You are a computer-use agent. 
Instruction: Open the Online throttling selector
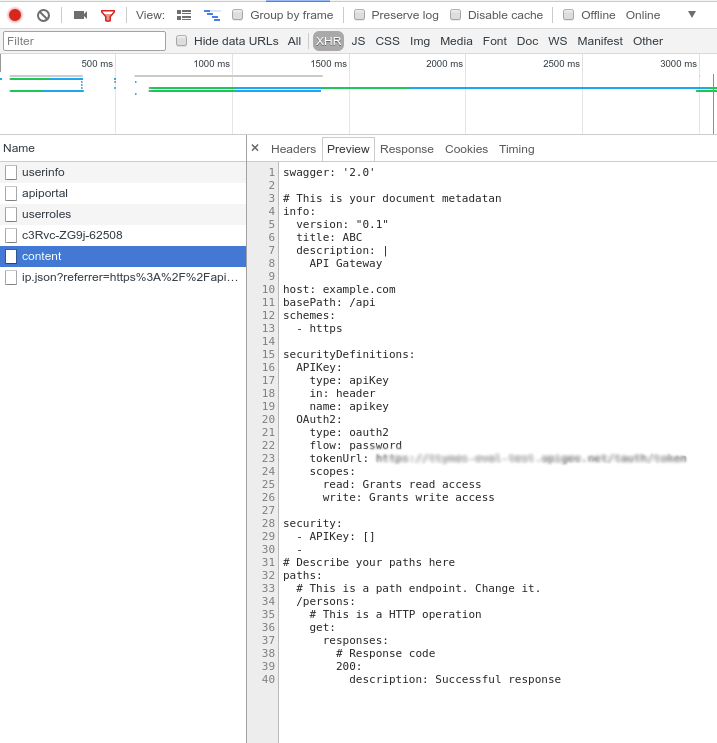(x=643, y=15)
